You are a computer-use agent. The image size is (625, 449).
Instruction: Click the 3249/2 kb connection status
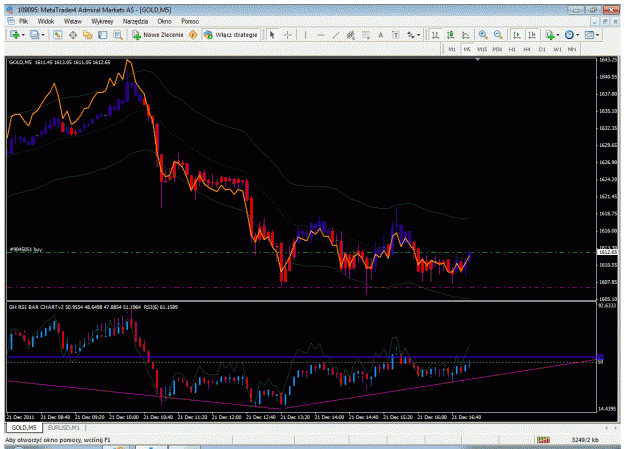[585, 440]
